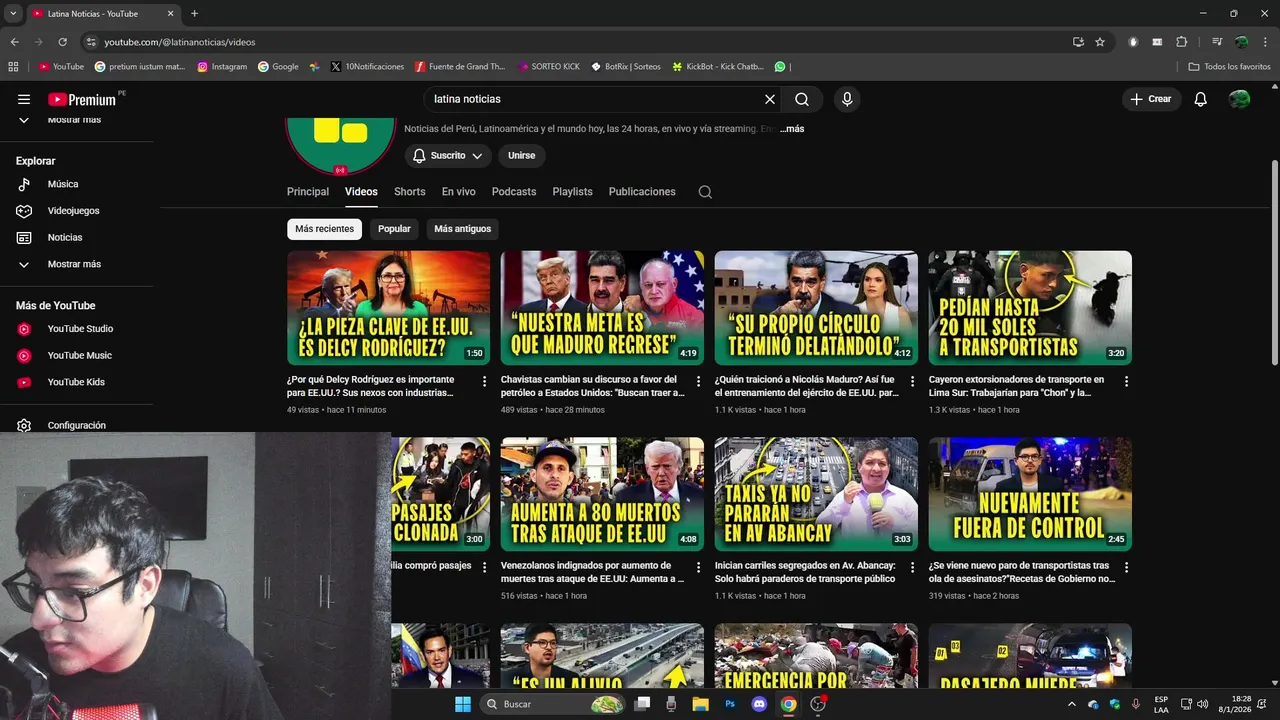
Task: Open Chrome media controls icon
Action: [x=1217, y=42]
